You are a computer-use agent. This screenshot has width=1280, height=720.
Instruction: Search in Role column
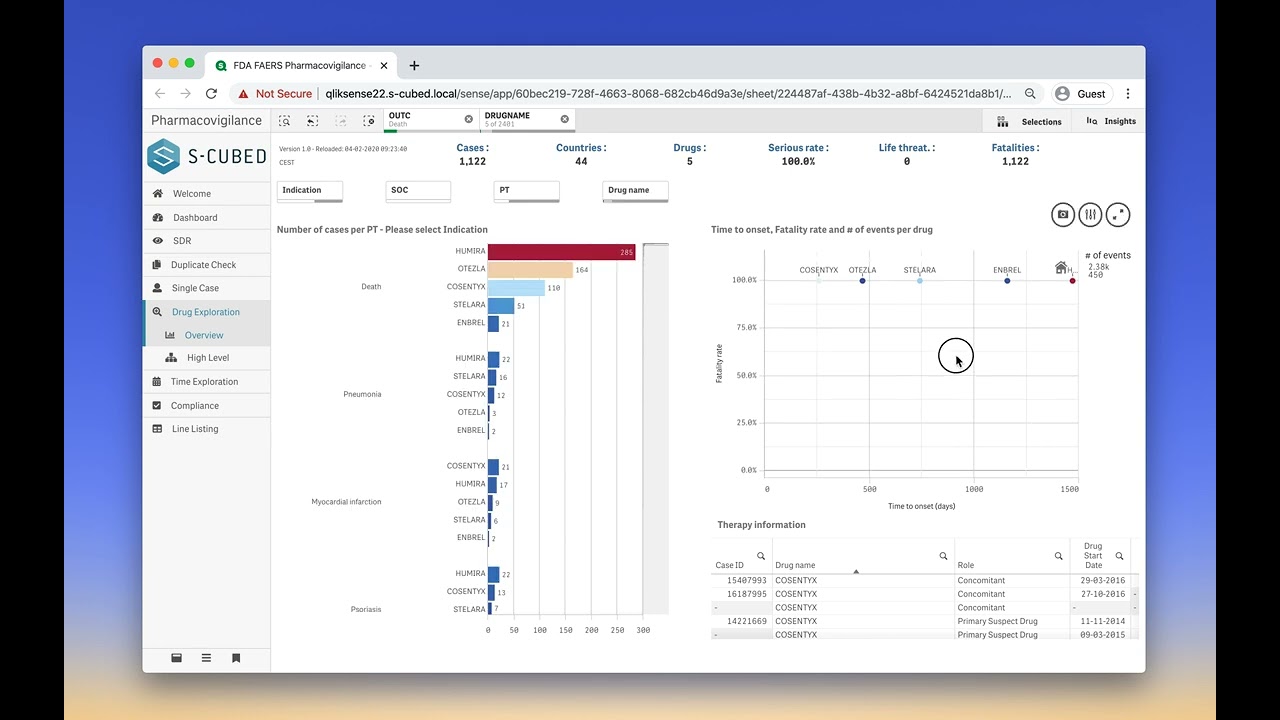pos(1059,556)
